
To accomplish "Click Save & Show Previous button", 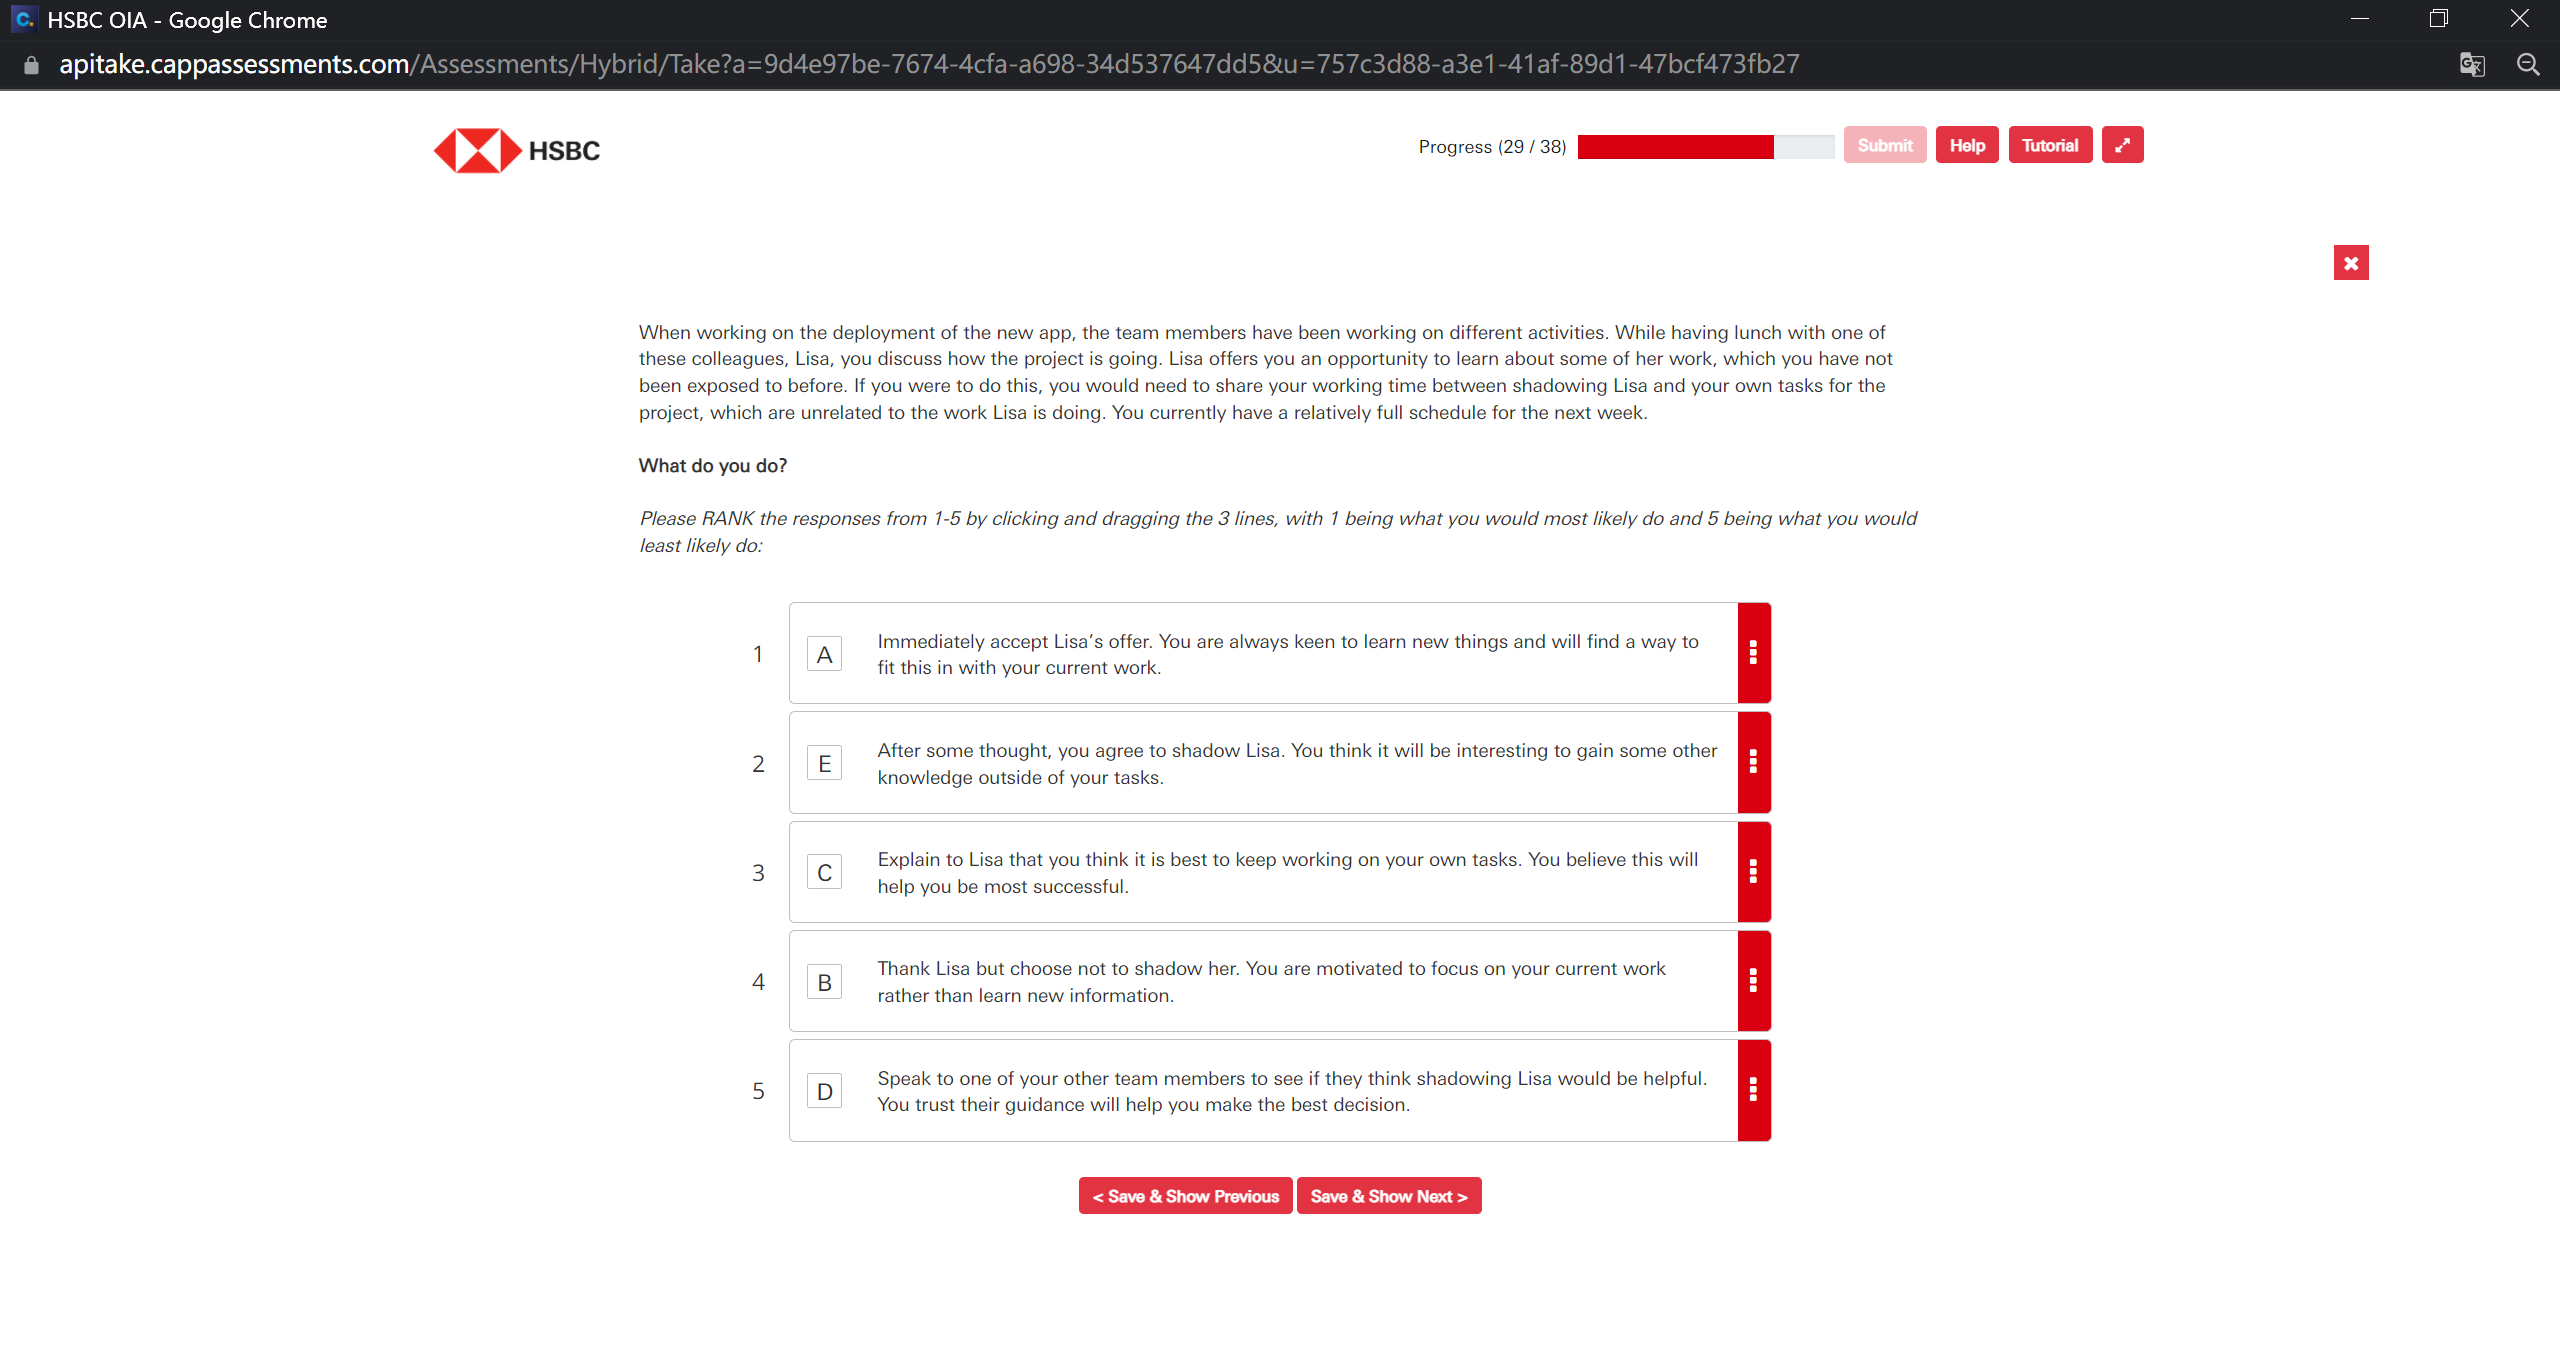I will pyautogui.click(x=1185, y=1195).
